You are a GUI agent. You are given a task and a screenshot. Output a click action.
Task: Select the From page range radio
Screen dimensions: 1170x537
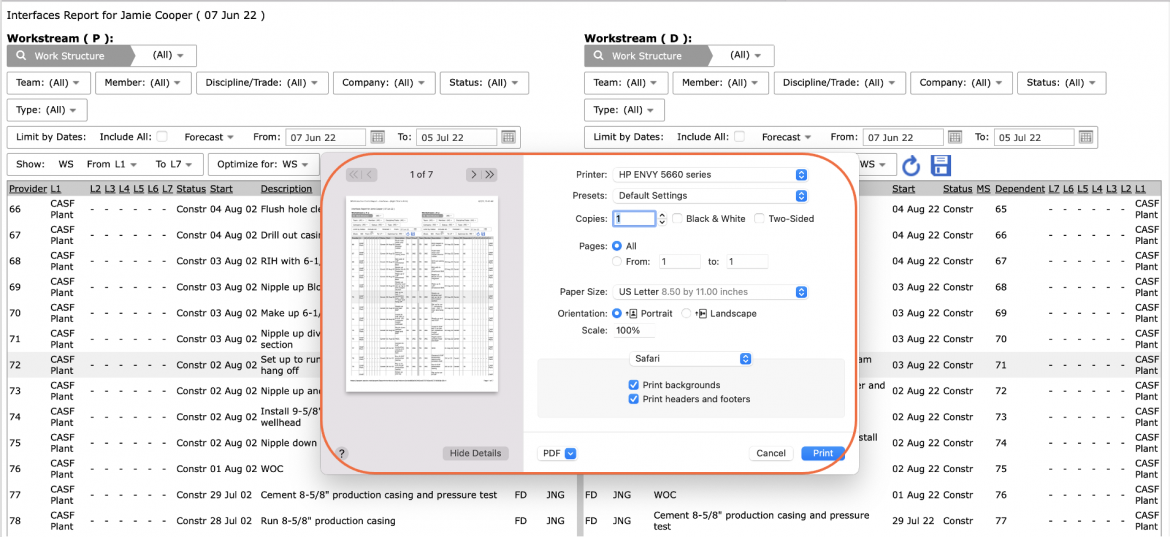[617, 262]
